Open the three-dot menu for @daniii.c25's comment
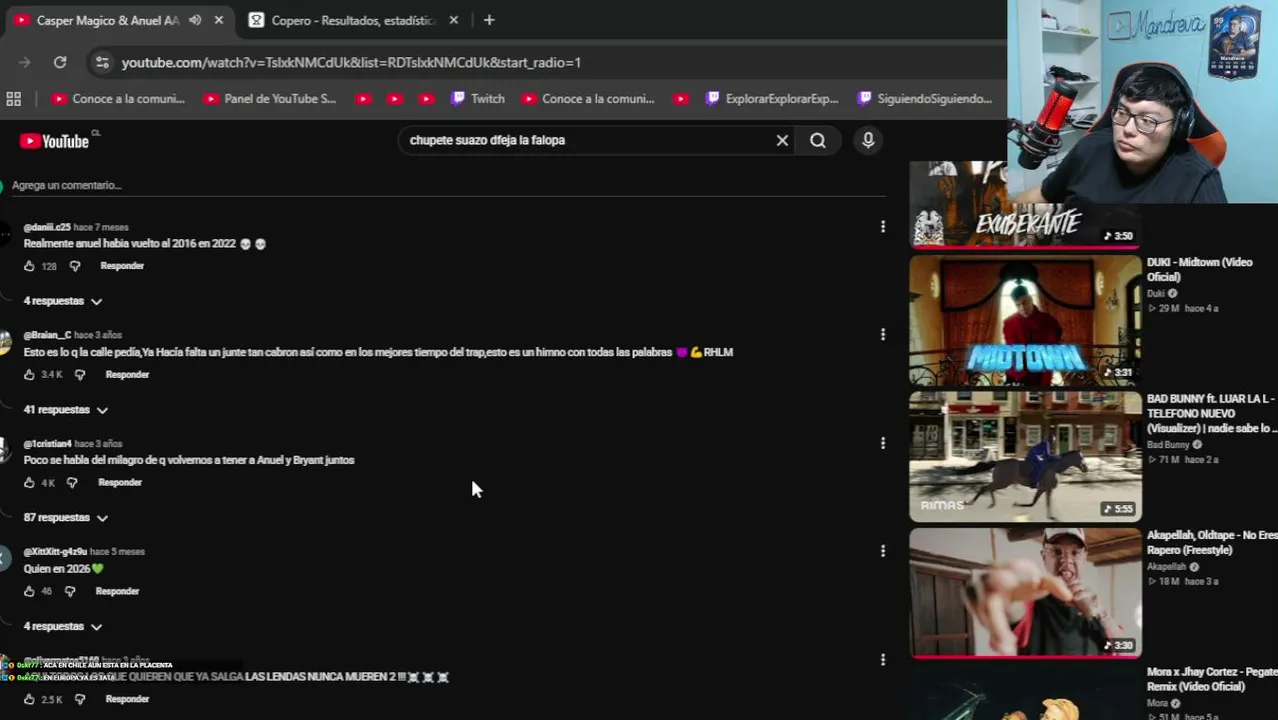Screen dimensions: 1278x720 tap(882, 227)
